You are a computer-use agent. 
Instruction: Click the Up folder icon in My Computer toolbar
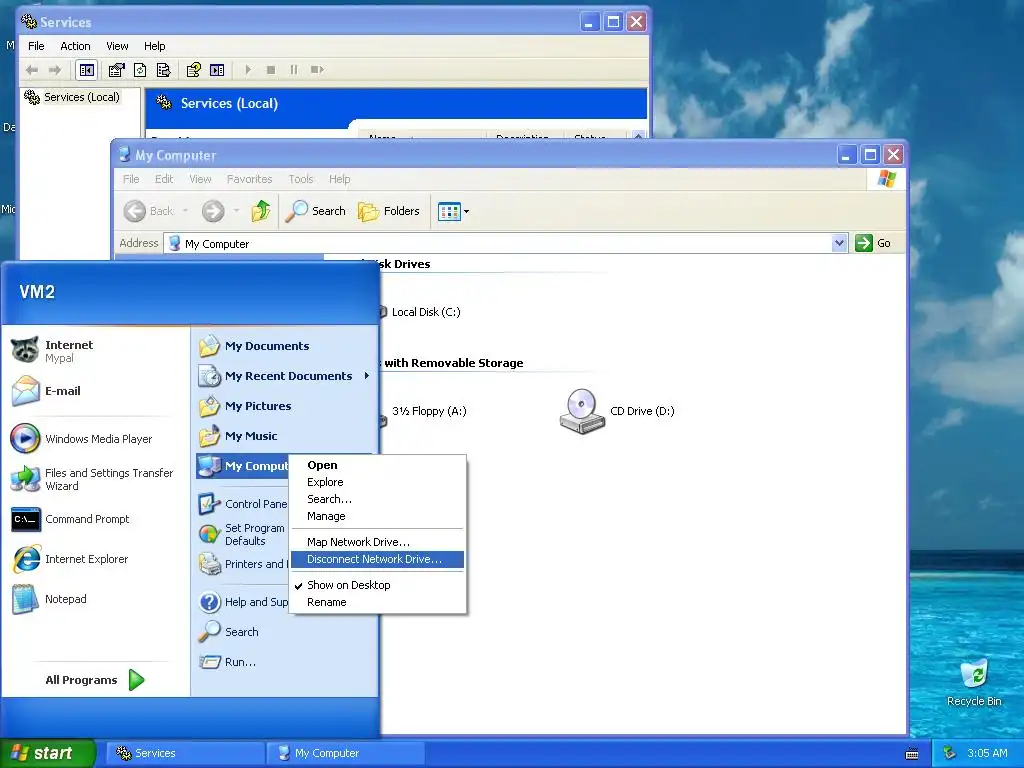click(x=261, y=211)
